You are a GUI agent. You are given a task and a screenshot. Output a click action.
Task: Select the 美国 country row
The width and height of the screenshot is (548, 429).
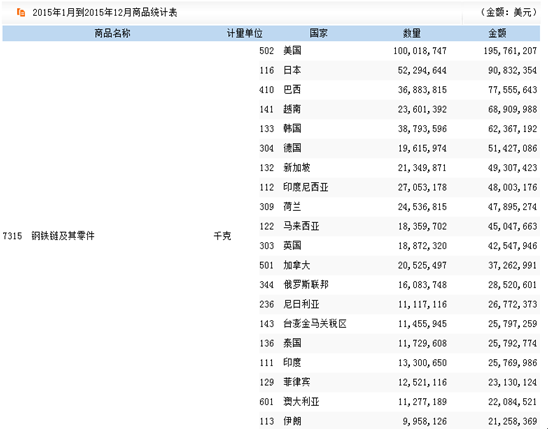pyautogui.click(x=399, y=51)
